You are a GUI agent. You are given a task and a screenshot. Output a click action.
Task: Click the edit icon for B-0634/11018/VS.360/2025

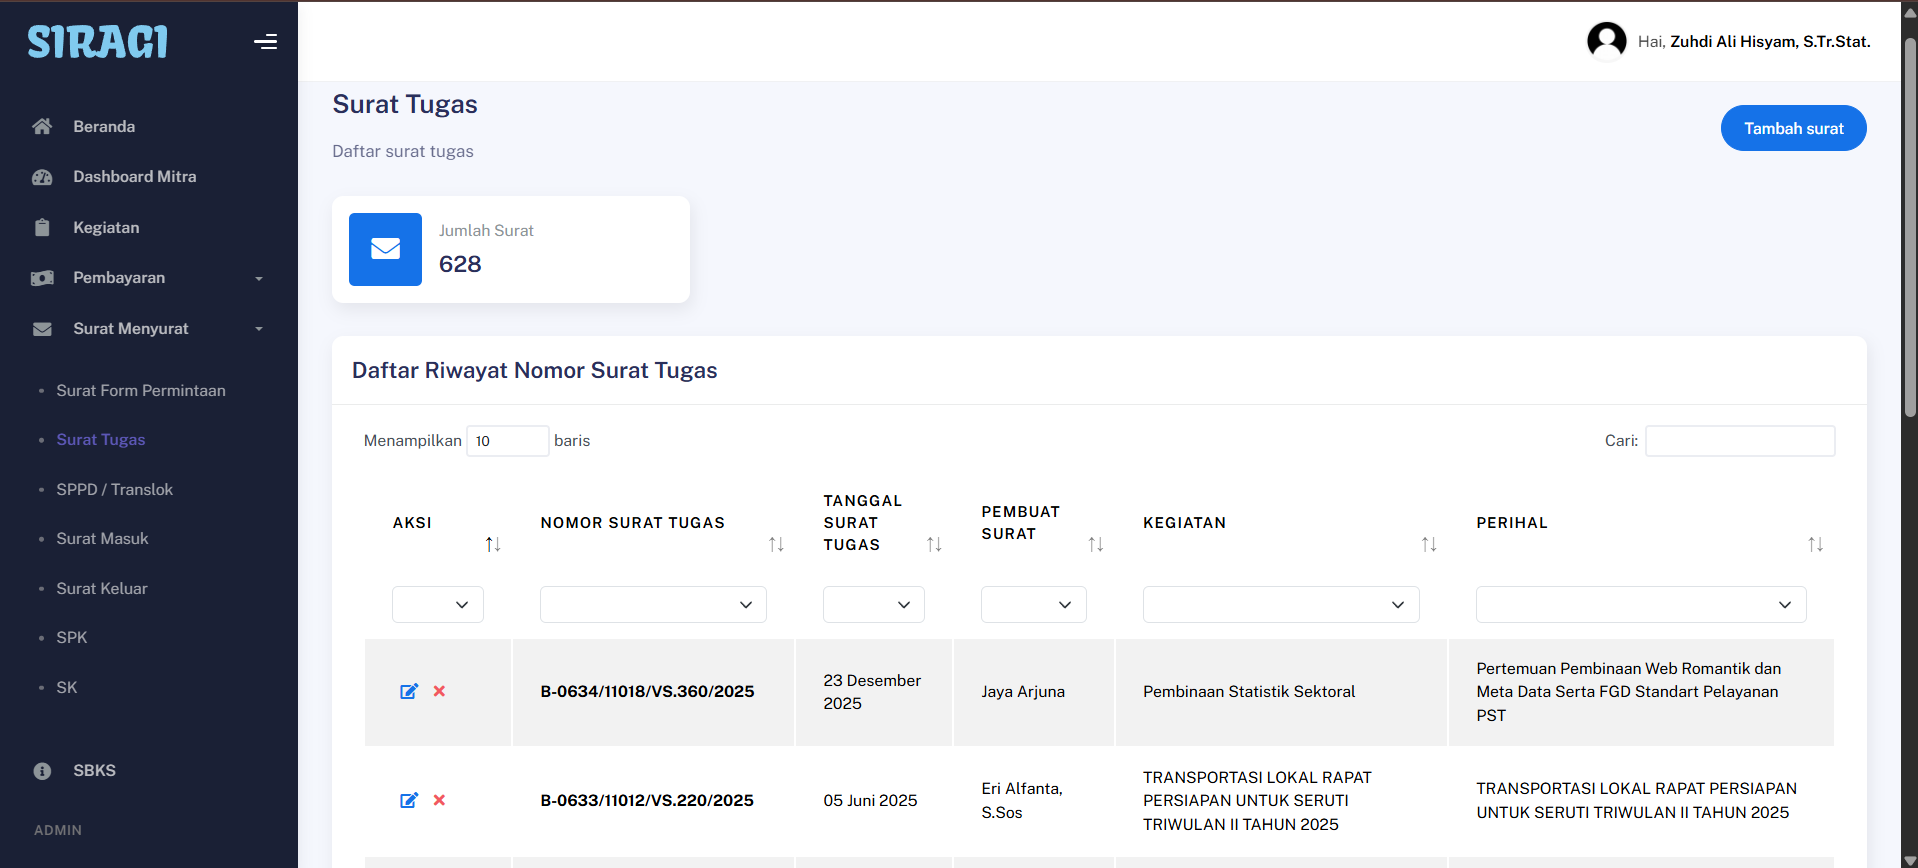[x=409, y=691]
